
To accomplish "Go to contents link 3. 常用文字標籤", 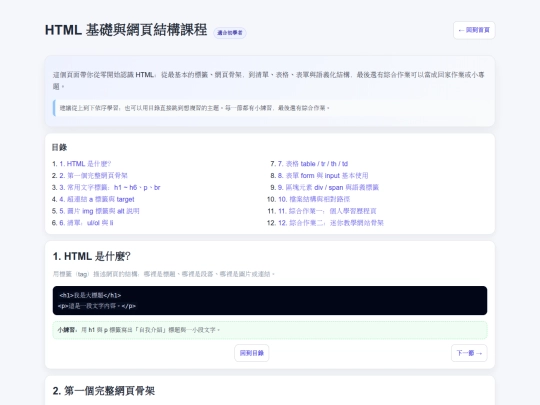I will (110, 187).
